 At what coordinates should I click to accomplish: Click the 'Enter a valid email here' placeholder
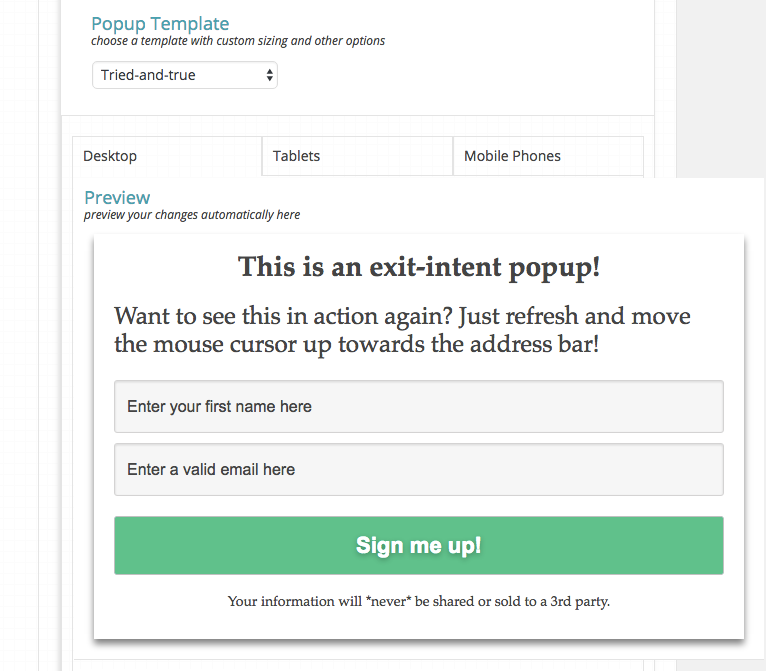pyautogui.click(x=211, y=469)
